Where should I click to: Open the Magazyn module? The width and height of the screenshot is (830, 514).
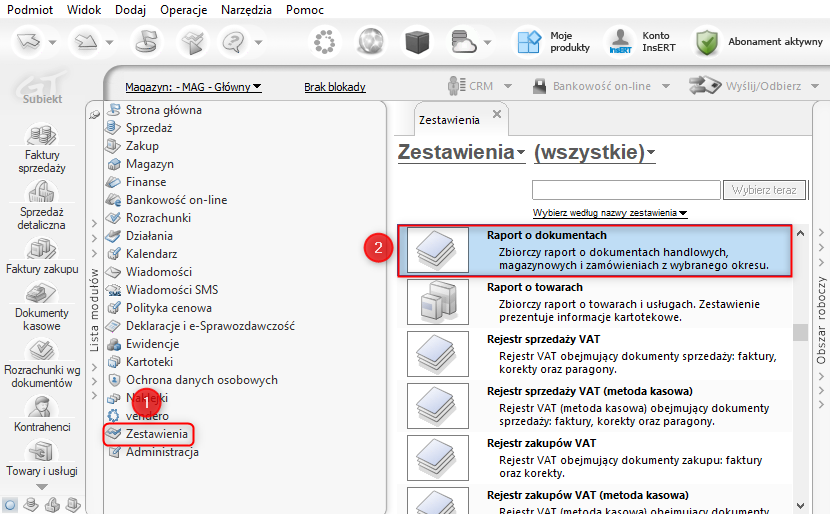pos(149,164)
